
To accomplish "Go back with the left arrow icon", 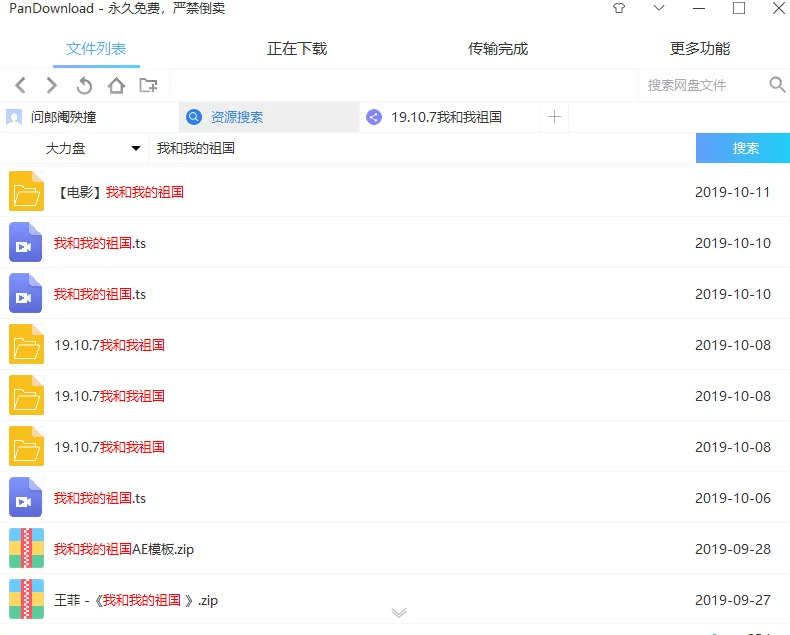I will pos(20,85).
